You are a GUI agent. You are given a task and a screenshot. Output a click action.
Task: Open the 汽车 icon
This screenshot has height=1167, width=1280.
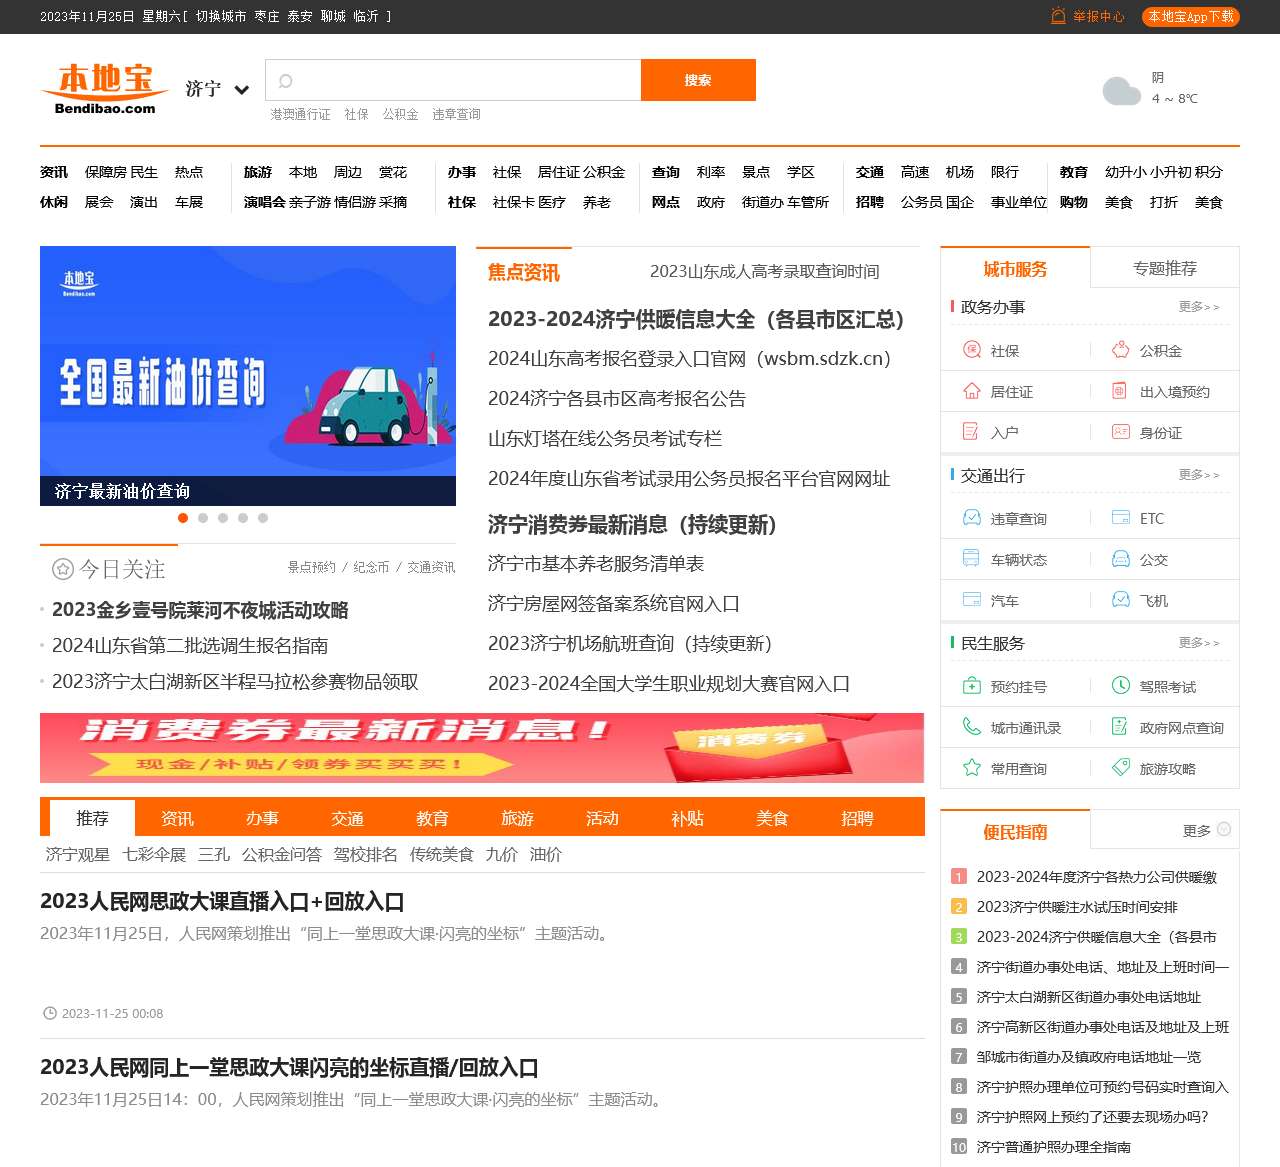[x=971, y=600]
